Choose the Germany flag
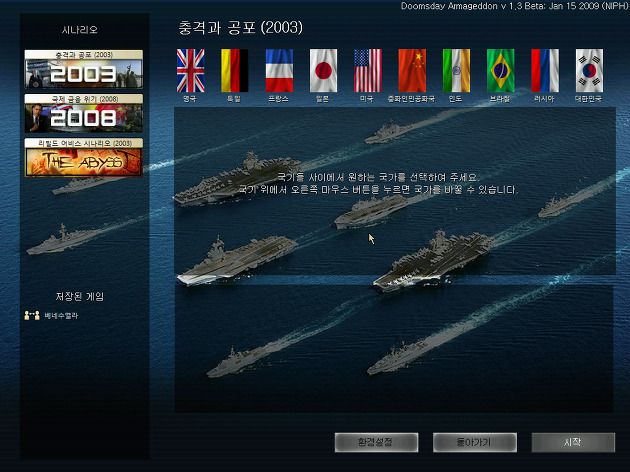Screen dimensions: 630x472 tap(235, 71)
